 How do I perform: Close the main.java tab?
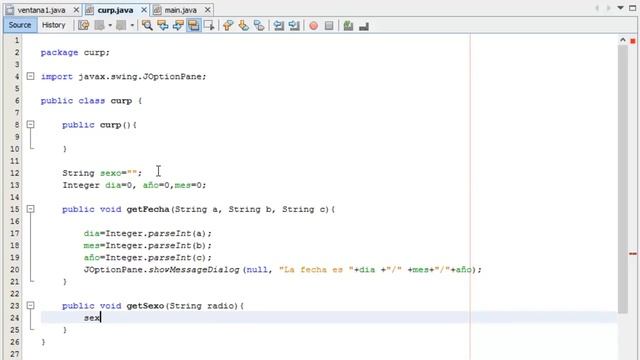click(x=207, y=10)
